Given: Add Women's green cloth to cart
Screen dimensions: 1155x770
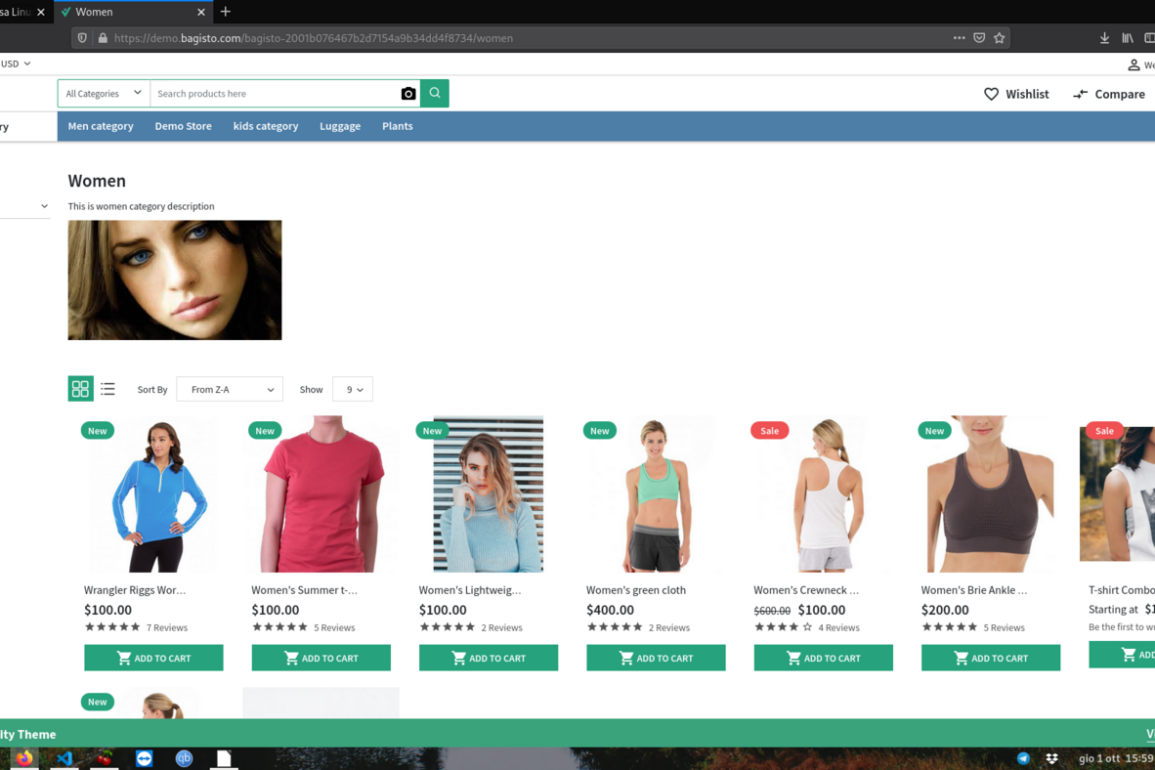Looking at the screenshot, I should (x=656, y=658).
